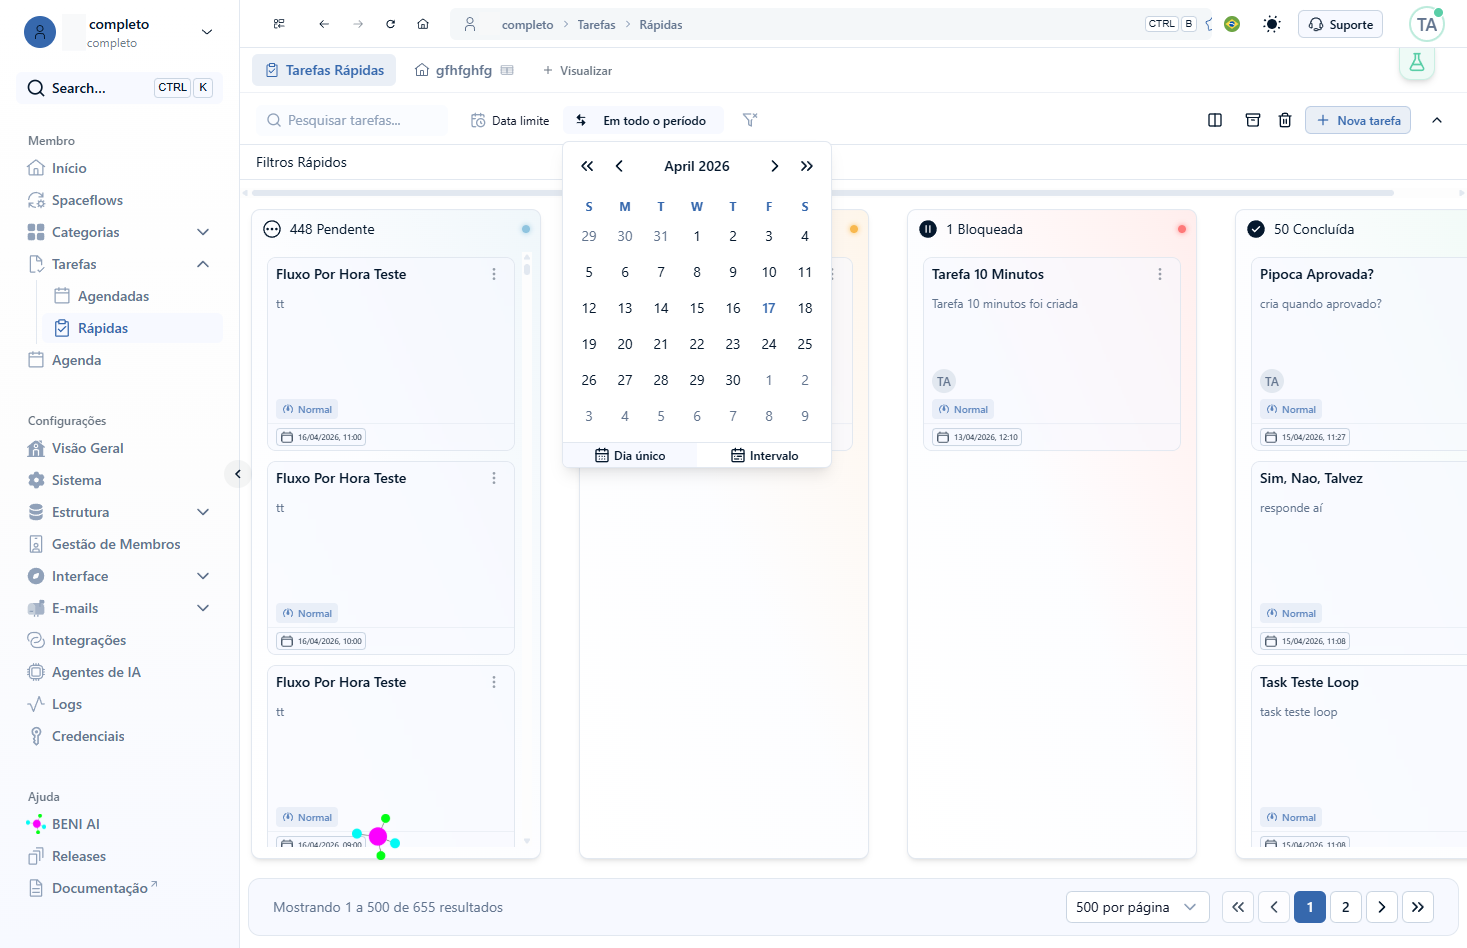Screen dimensions: 1467x948
Task: Toggle the light/dark theme sun icon
Action: click(x=1272, y=24)
